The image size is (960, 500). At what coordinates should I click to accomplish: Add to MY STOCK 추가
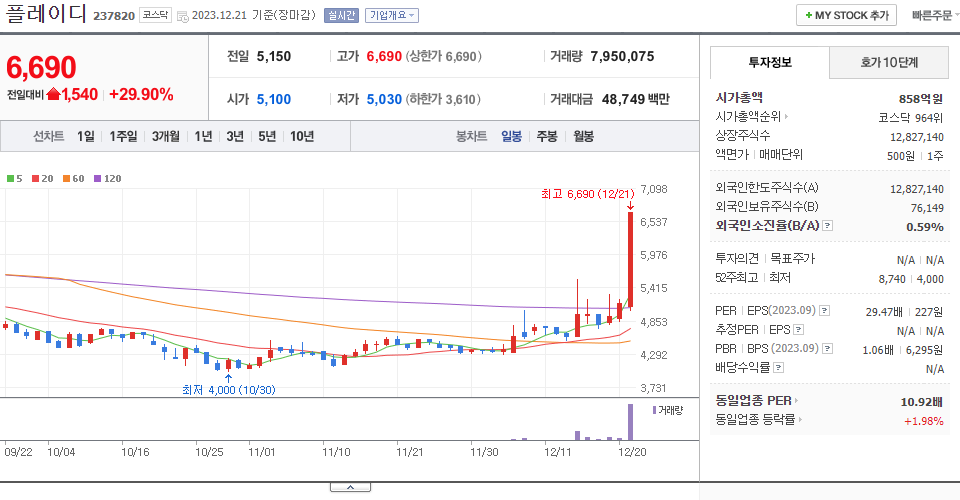click(846, 15)
